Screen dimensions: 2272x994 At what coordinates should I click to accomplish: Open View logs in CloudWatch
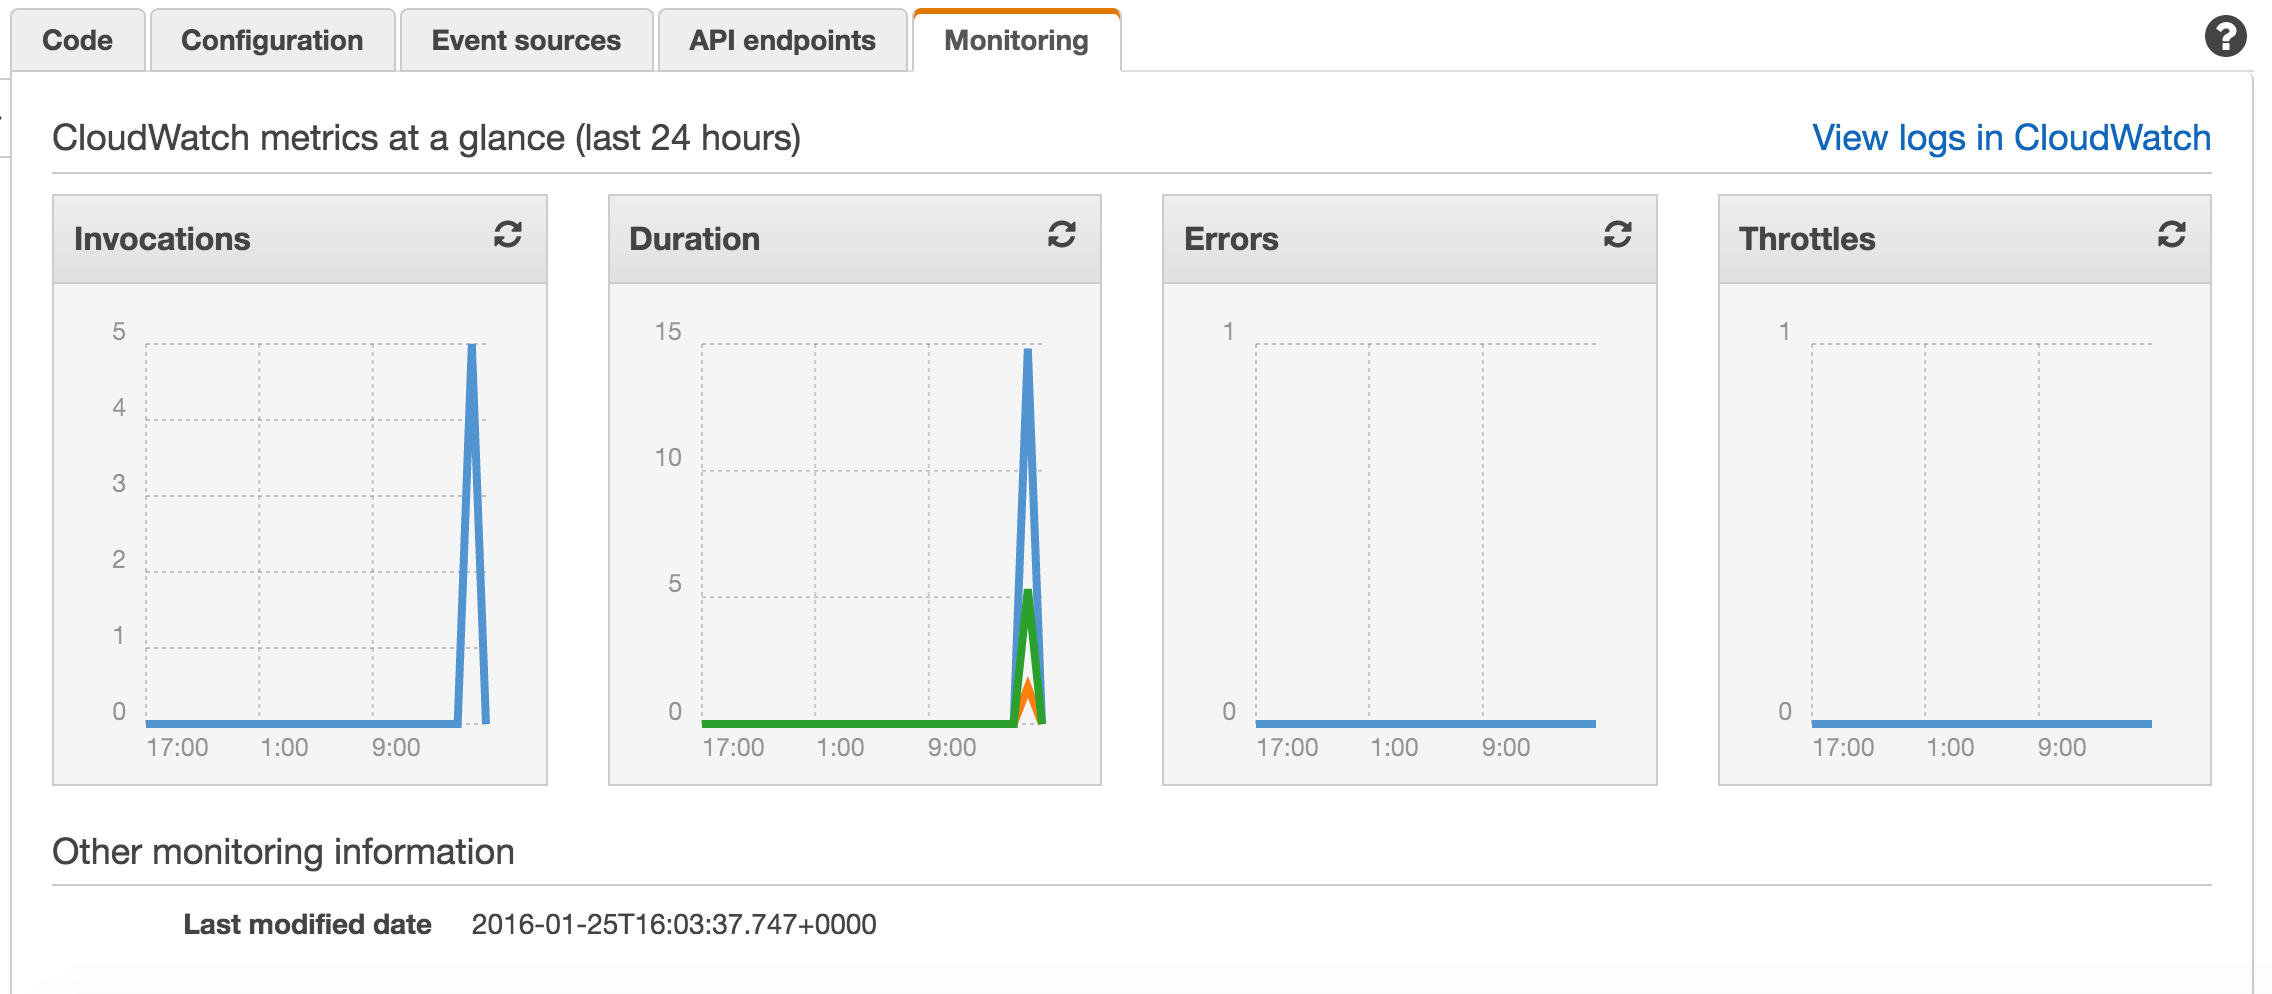(x=2010, y=138)
